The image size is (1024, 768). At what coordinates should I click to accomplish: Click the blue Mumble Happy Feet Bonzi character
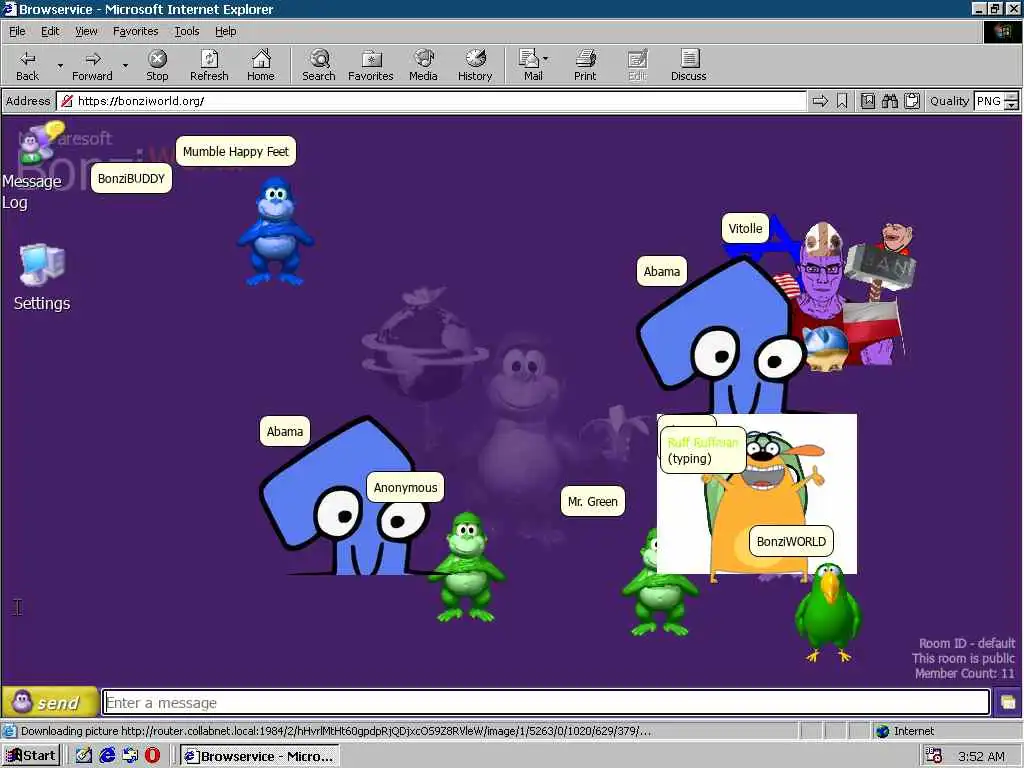[x=276, y=231]
